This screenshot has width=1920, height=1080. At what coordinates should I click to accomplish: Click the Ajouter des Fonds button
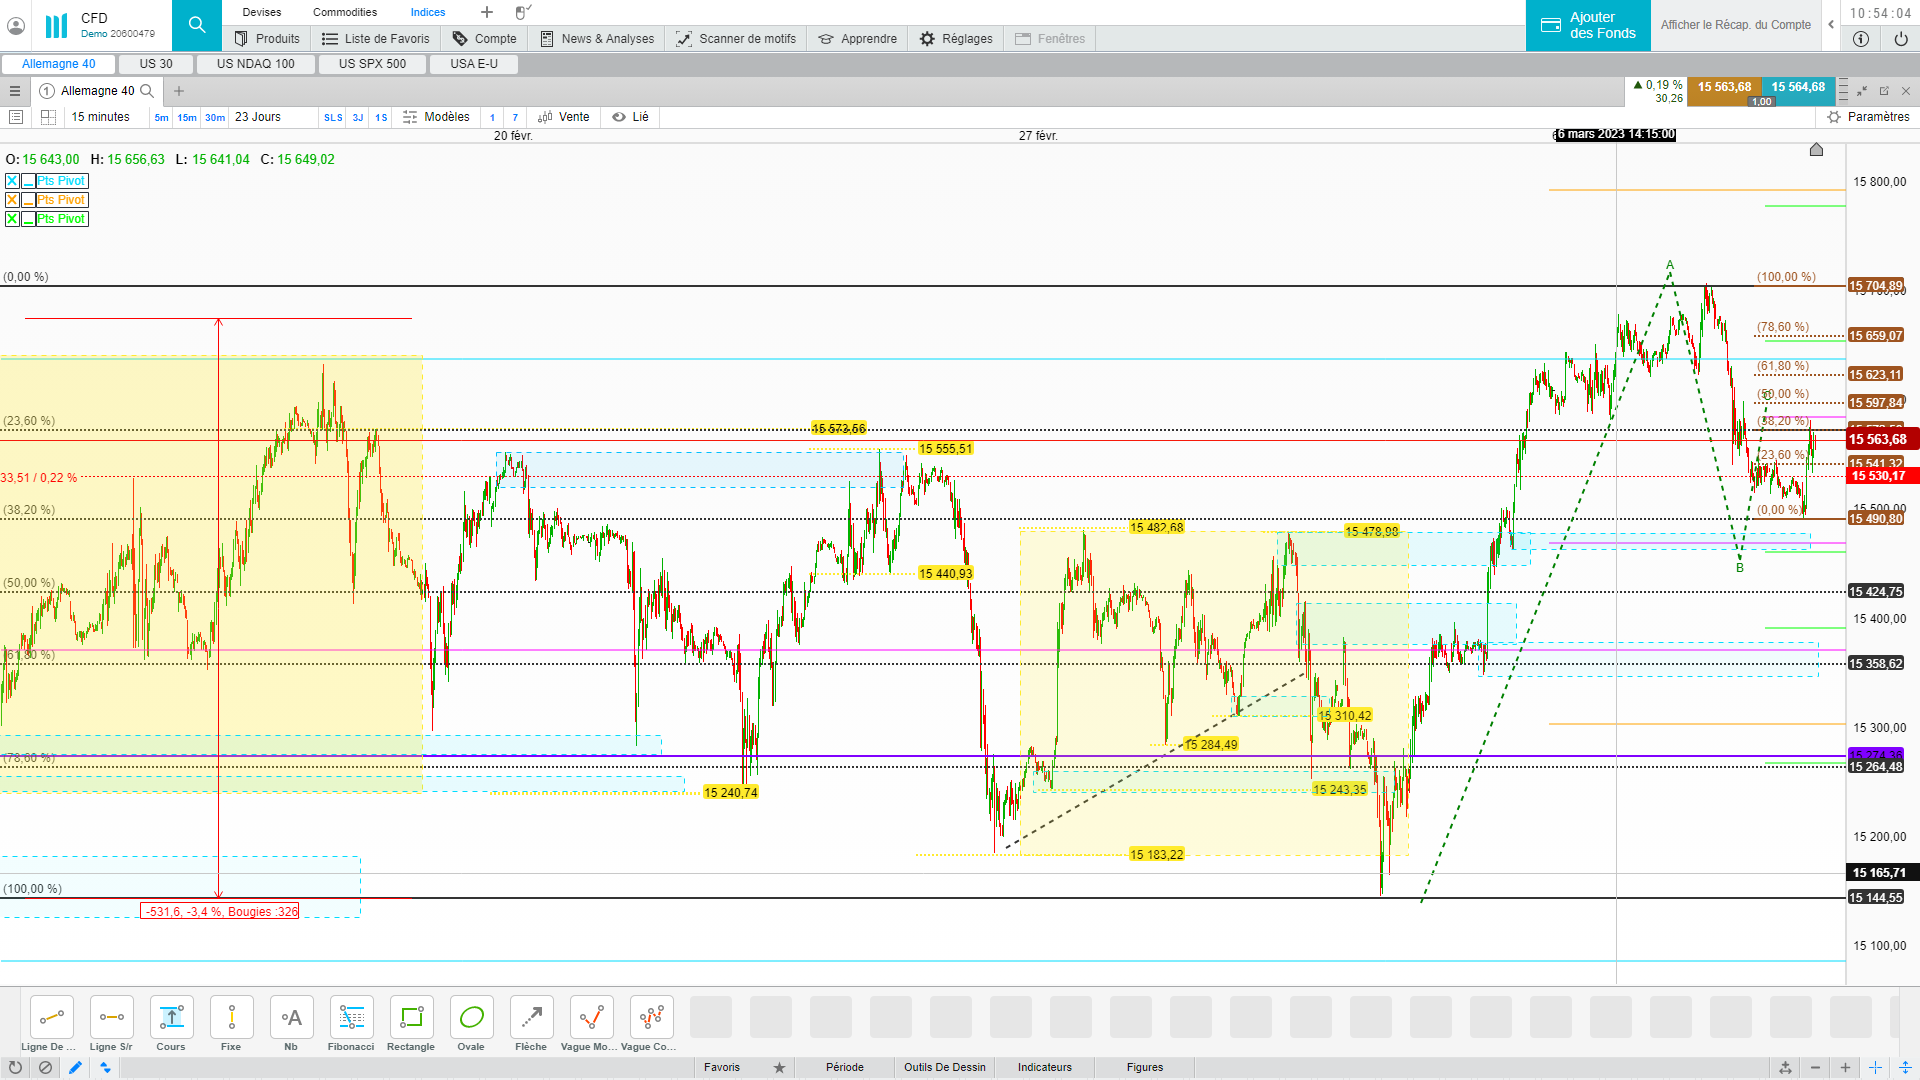1588,25
